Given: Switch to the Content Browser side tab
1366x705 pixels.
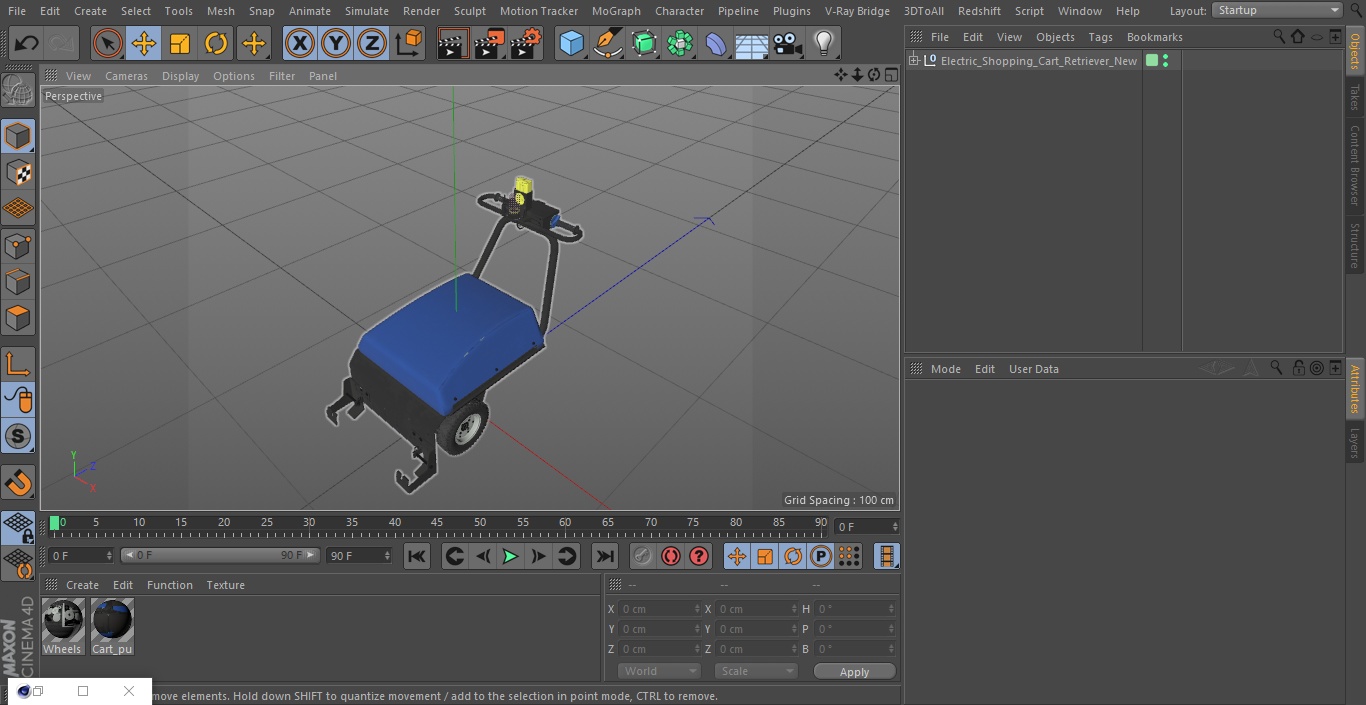Looking at the screenshot, I should click(x=1355, y=165).
